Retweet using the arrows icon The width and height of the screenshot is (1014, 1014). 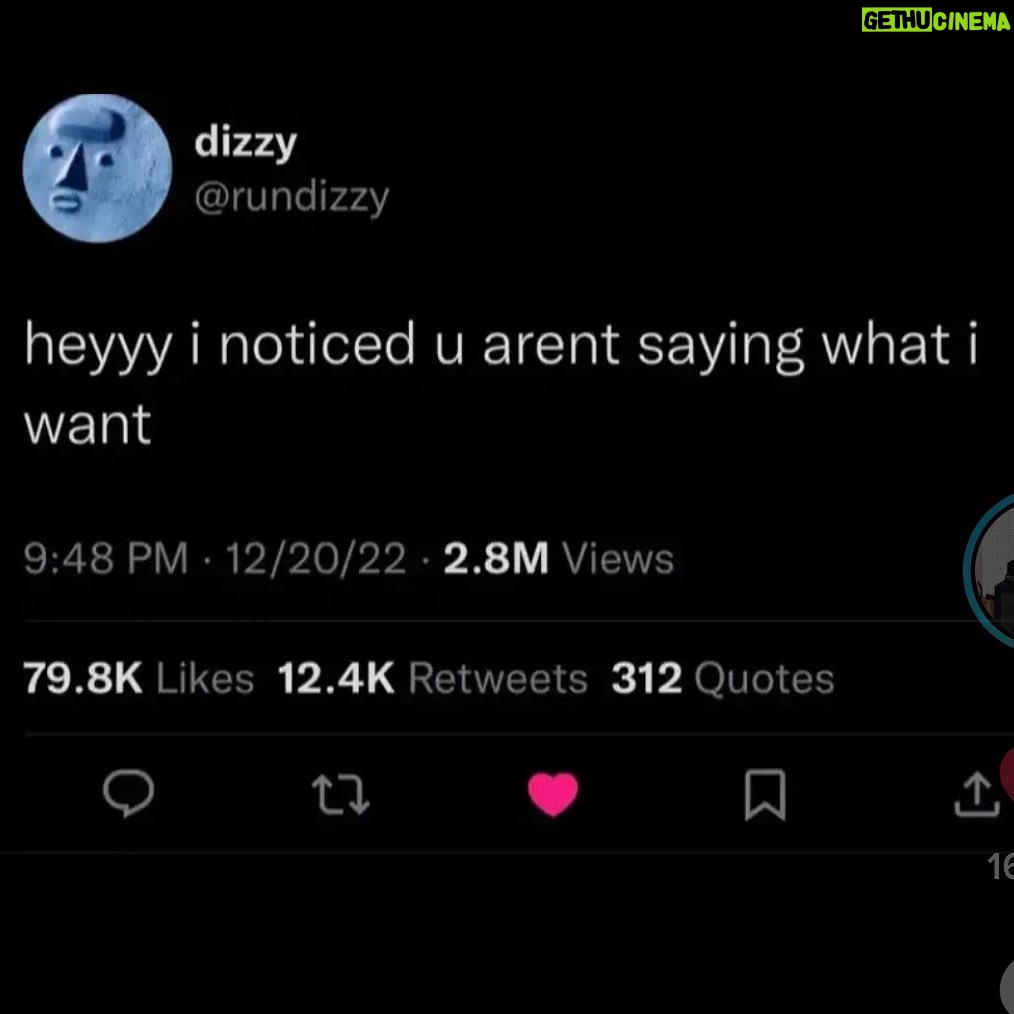(340, 794)
